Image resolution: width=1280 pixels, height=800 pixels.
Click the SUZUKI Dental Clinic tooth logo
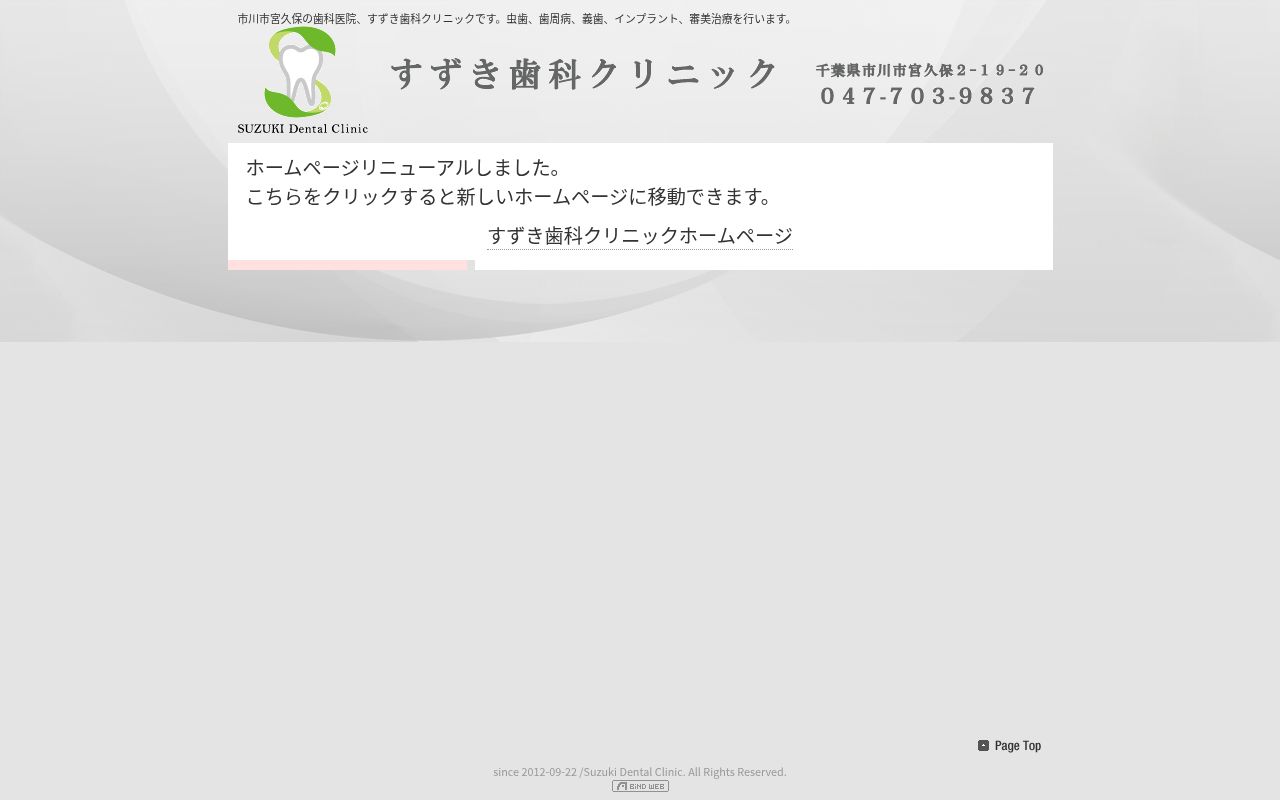point(302,80)
